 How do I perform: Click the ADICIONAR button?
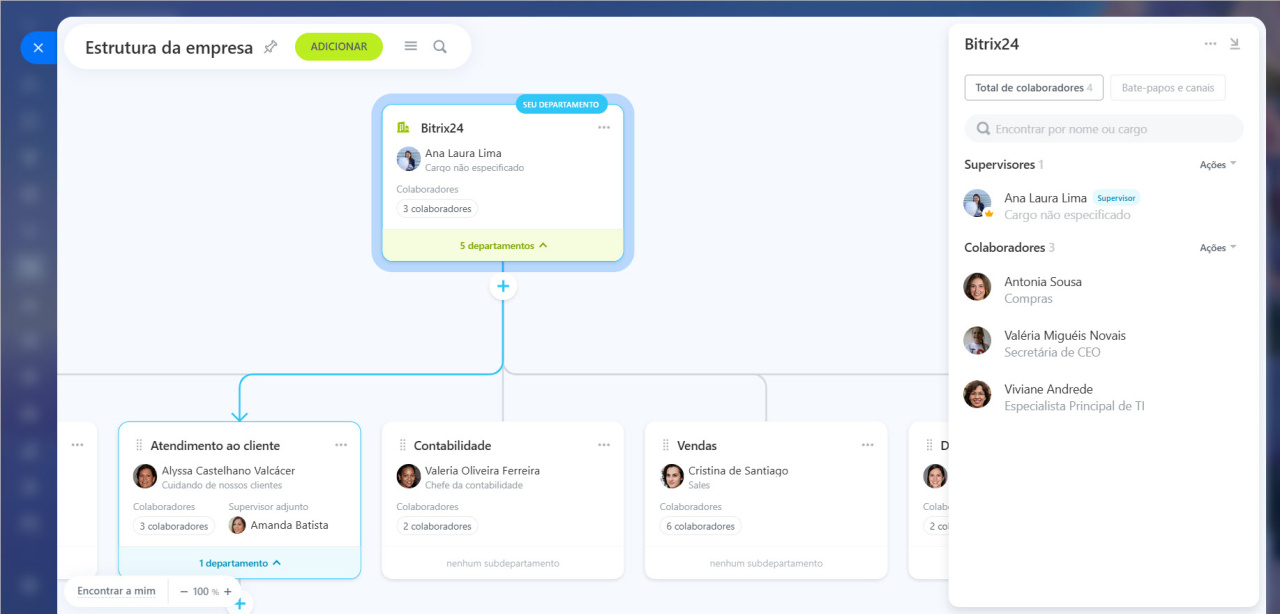(339, 47)
